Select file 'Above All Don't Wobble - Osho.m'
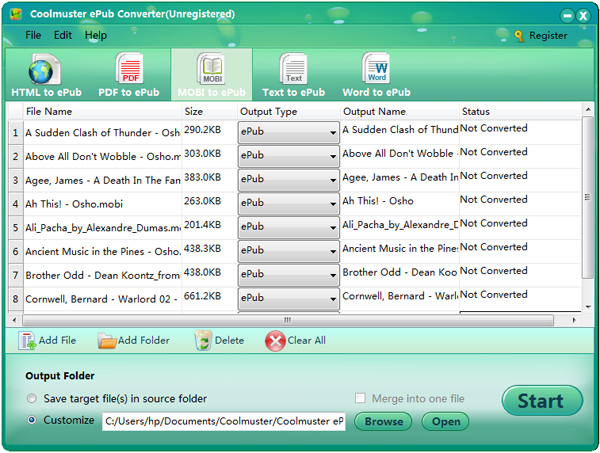Viewport: 600px width, 453px height. [103, 156]
